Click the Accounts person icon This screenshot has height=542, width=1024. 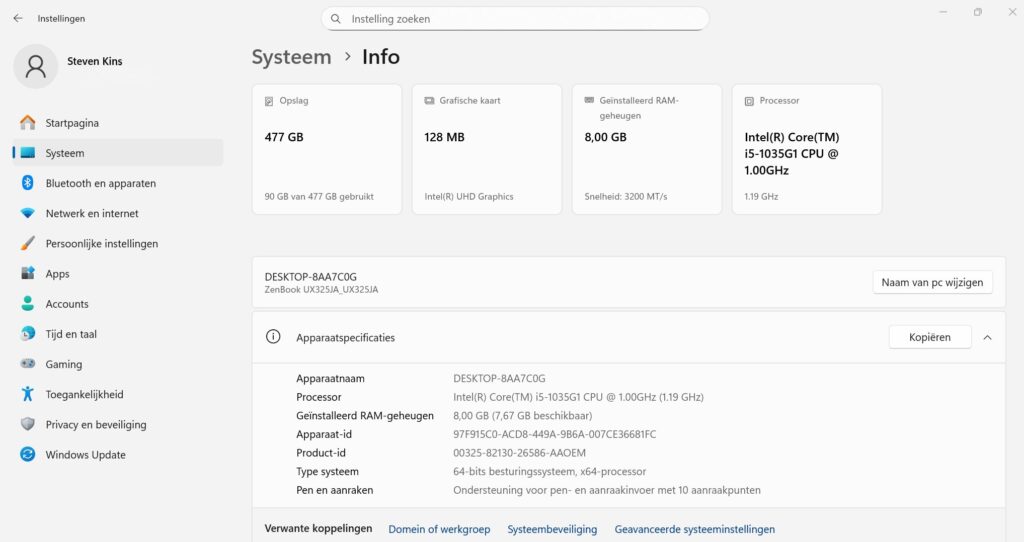27,304
